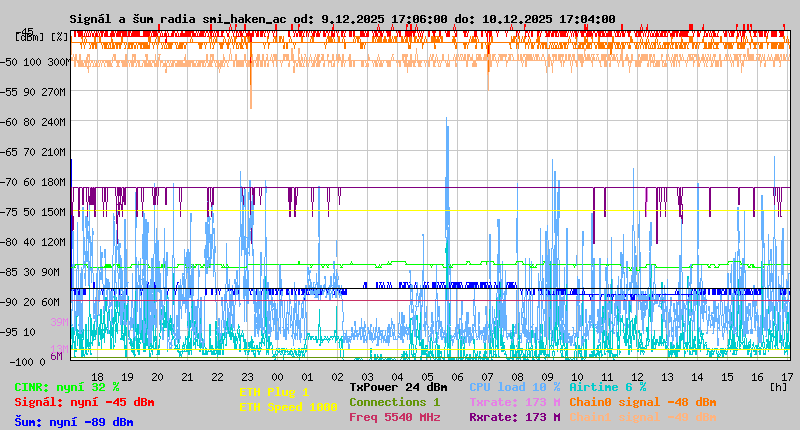Click the CPU load legend entry

[x=514, y=386]
